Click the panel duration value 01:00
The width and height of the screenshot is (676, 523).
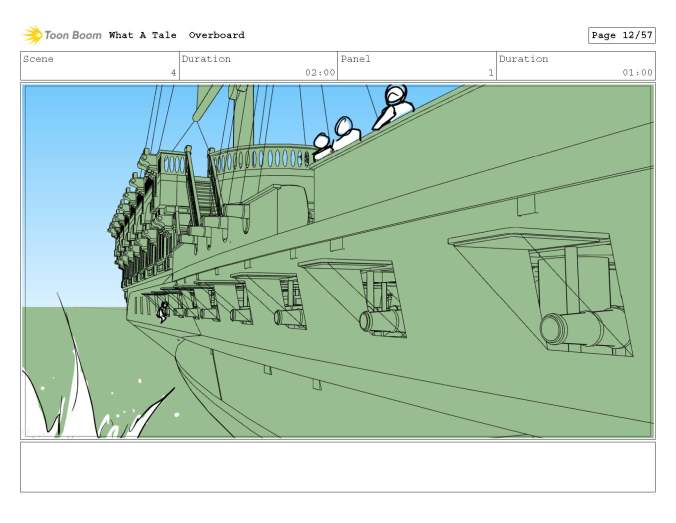(x=637, y=72)
